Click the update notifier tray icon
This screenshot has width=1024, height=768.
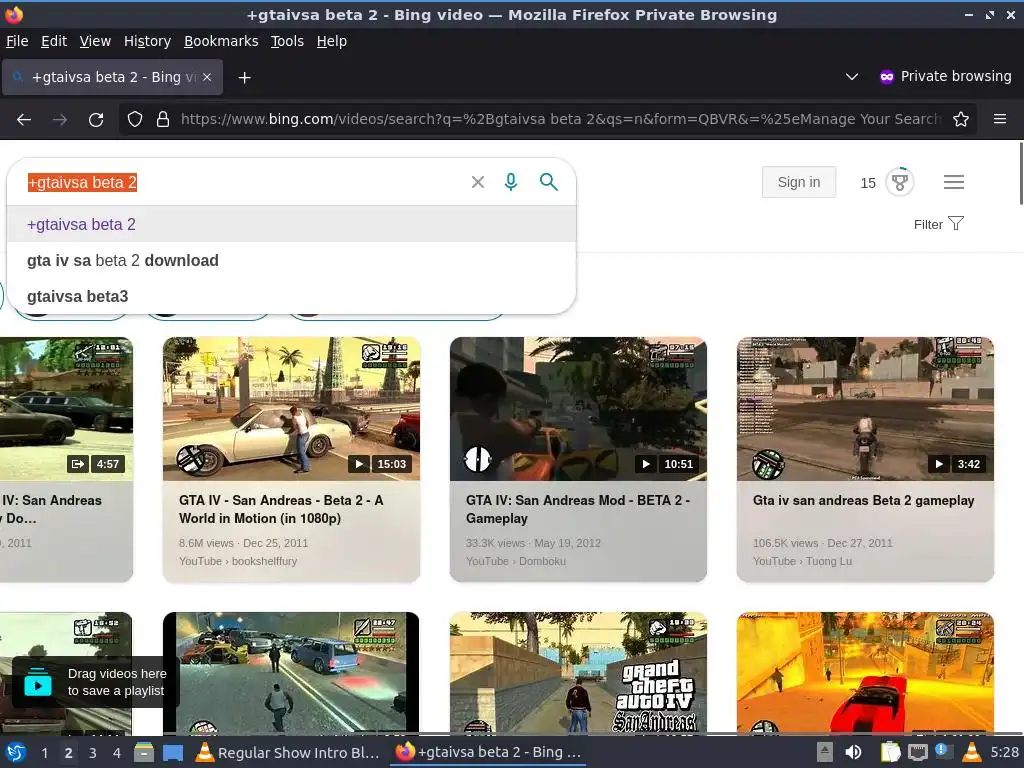(944, 752)
